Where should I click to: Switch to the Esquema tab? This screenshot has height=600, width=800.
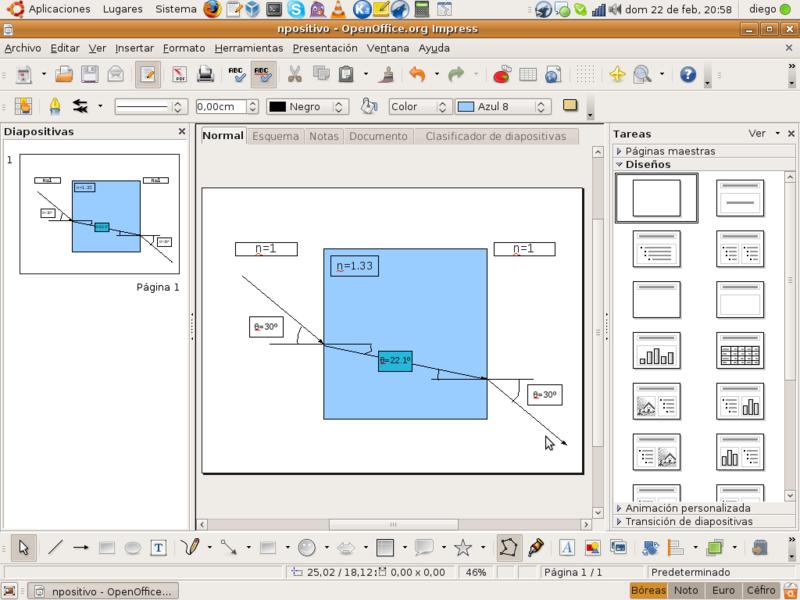click(x=276, y=136)
